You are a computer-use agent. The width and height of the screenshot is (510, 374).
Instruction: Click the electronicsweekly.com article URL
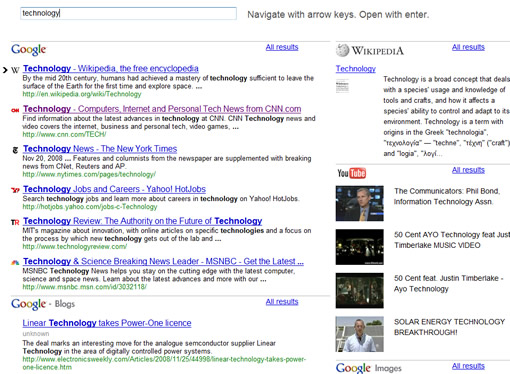tap(164, 363)
